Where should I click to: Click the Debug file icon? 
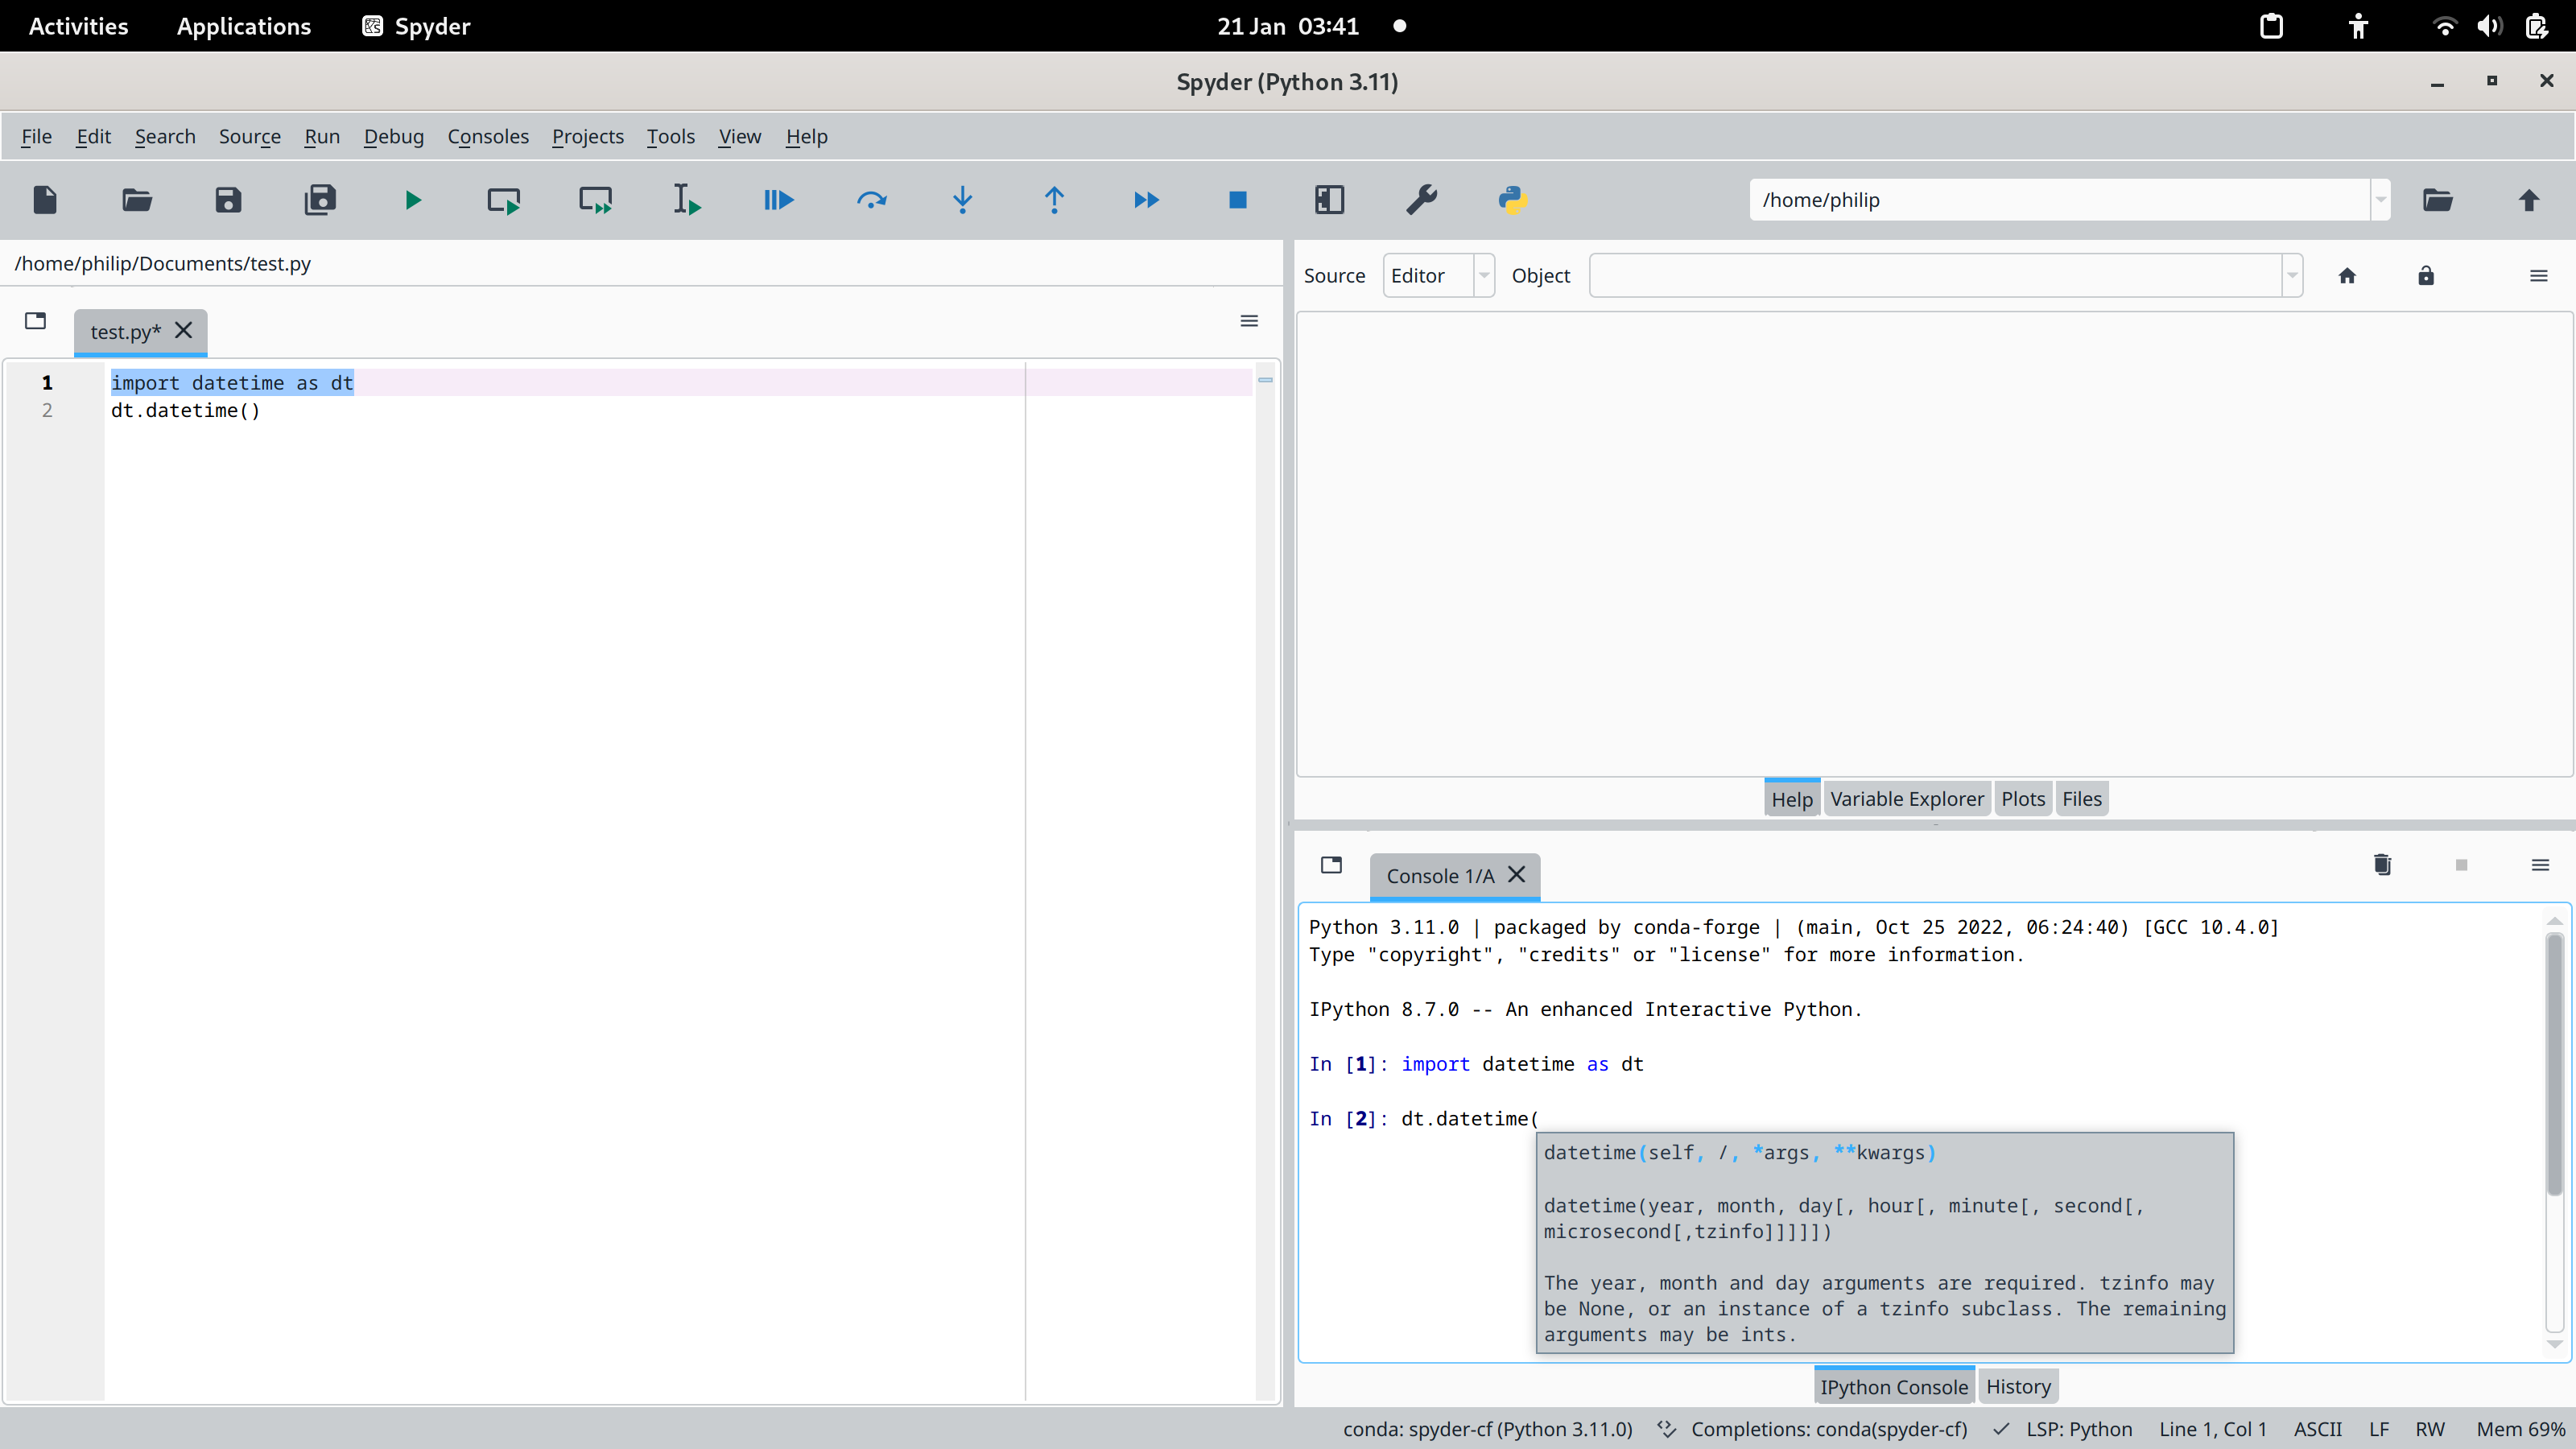(x=778, y=200)
